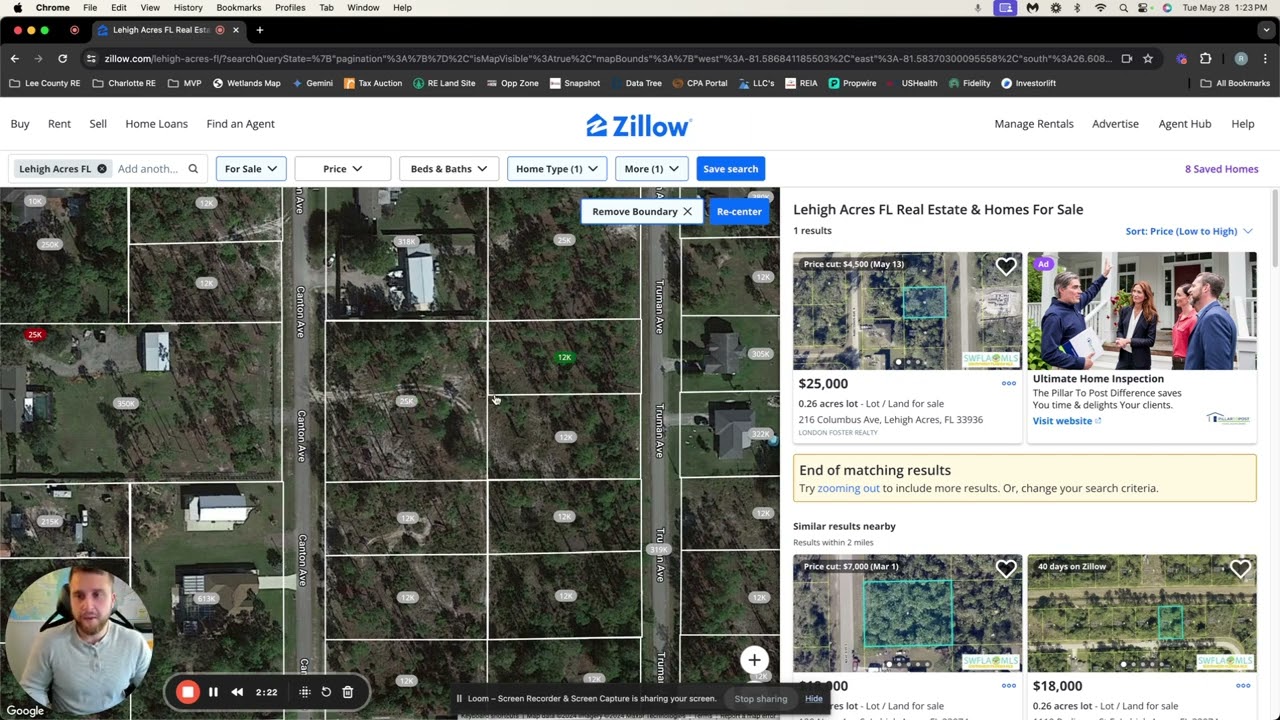Image resolution: width=1280 pixels, height=720 pixels.
Task: Open All Bookmarks folder
Action: click(1235, 83)
